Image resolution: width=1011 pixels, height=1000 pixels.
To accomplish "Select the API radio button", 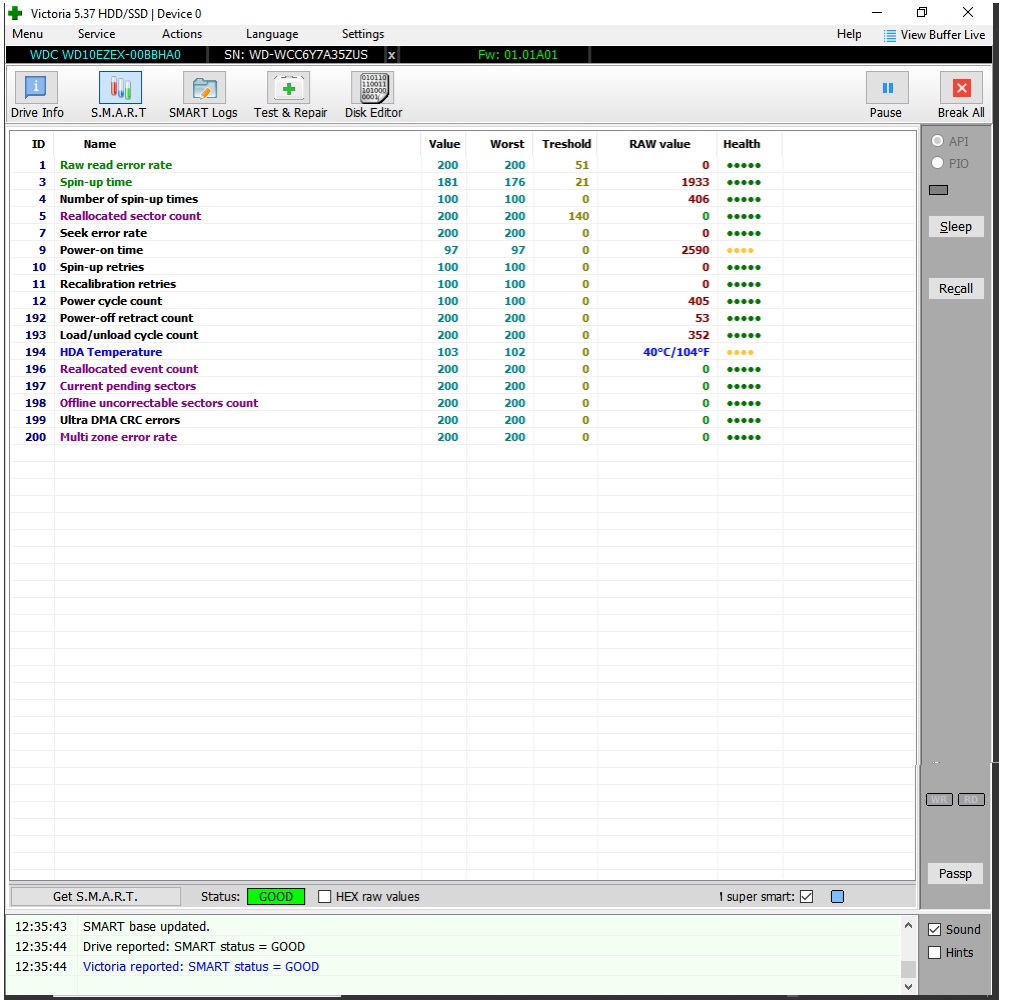I will tap(937, 141).
